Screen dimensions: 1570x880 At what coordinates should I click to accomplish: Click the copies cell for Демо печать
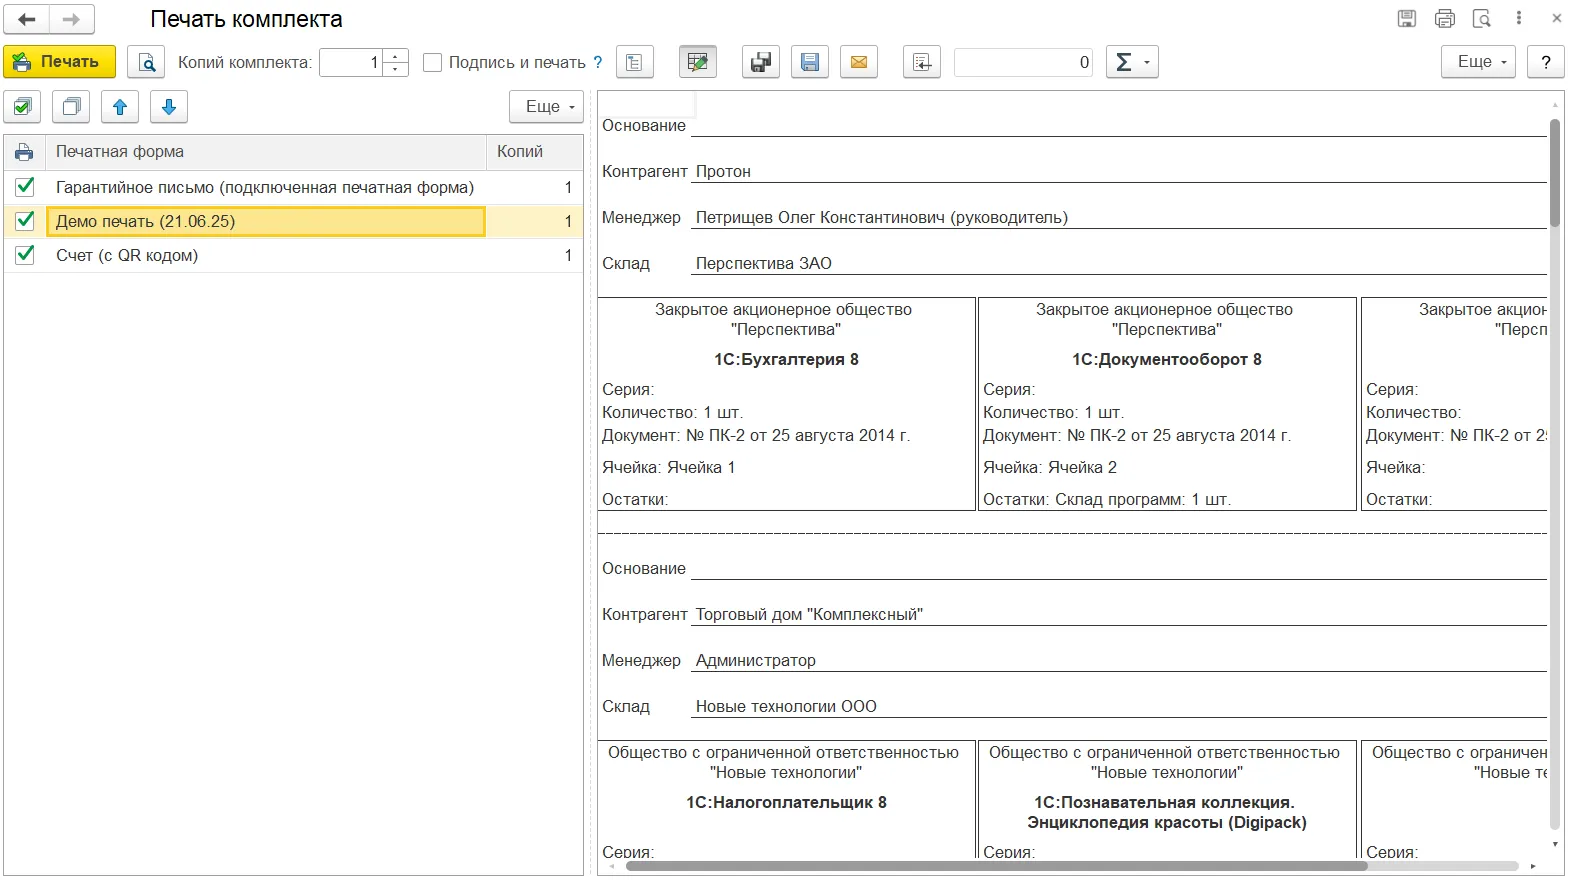pos(534,221)
